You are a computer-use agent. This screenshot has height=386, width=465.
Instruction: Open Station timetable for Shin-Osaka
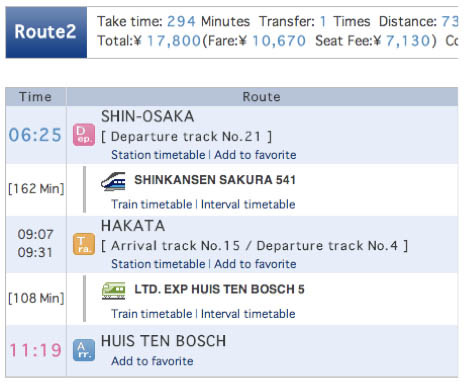tap(158, 155)
